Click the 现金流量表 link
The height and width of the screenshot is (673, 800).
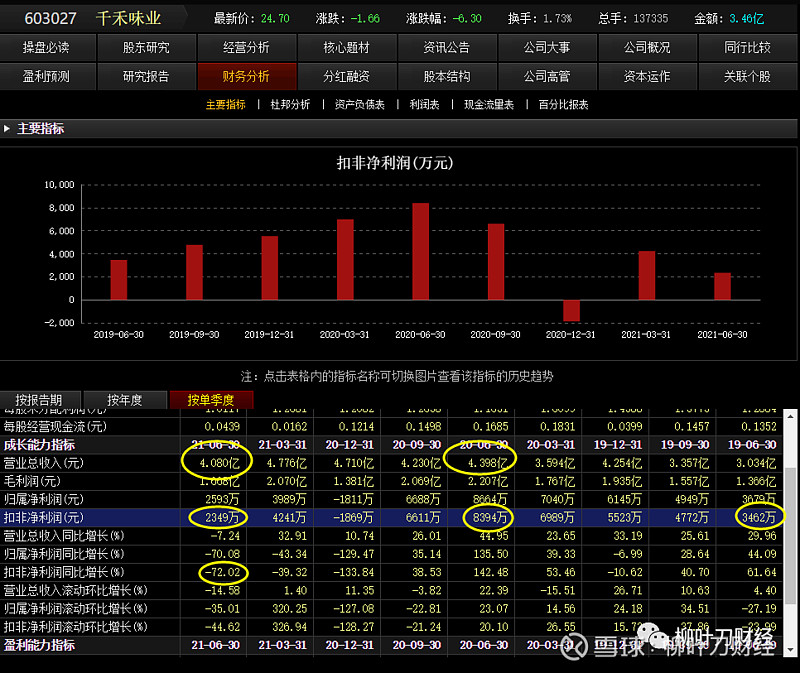coord(489,105)
